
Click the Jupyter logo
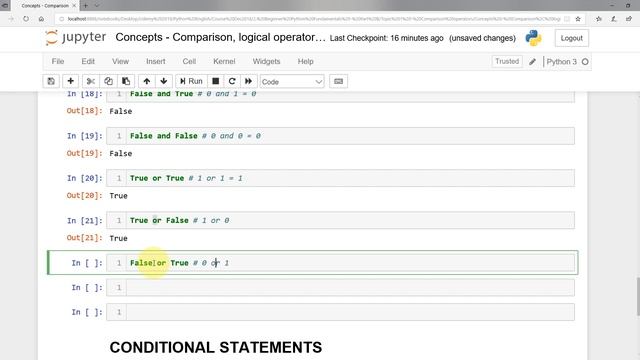[x=76, y=38]
